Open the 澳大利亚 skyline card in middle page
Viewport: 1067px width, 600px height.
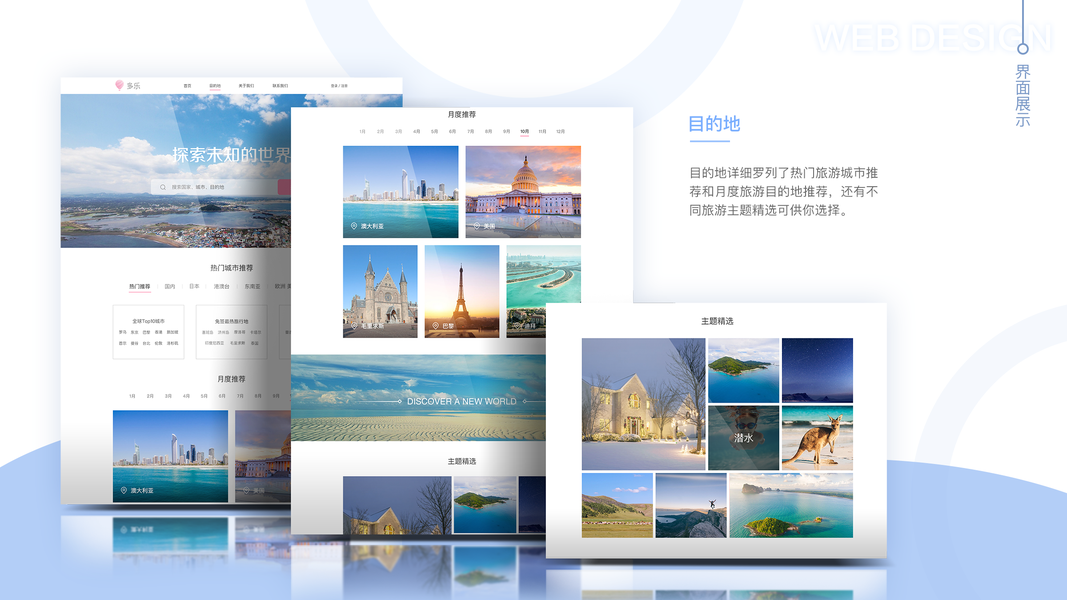click(401, 192)
